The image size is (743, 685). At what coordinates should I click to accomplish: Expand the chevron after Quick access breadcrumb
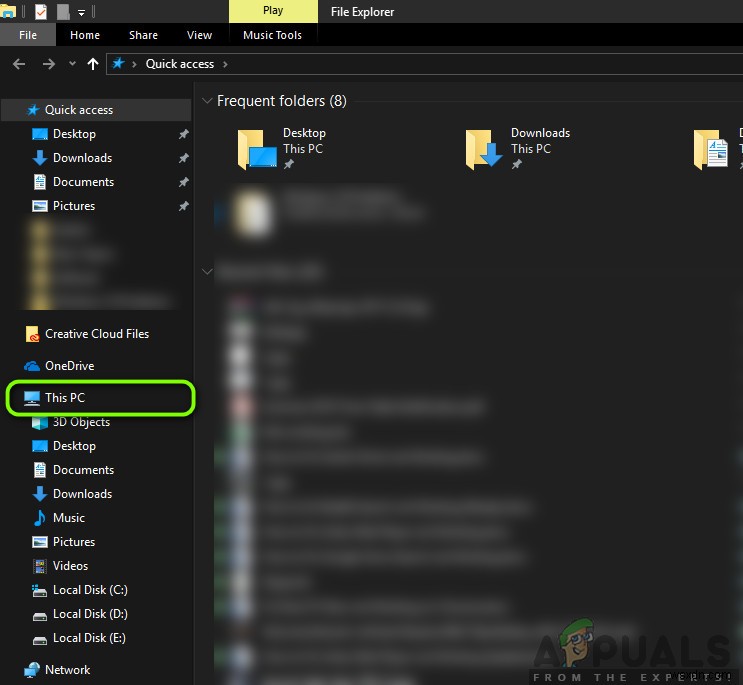pyautogui.click(x=225, y=64)
